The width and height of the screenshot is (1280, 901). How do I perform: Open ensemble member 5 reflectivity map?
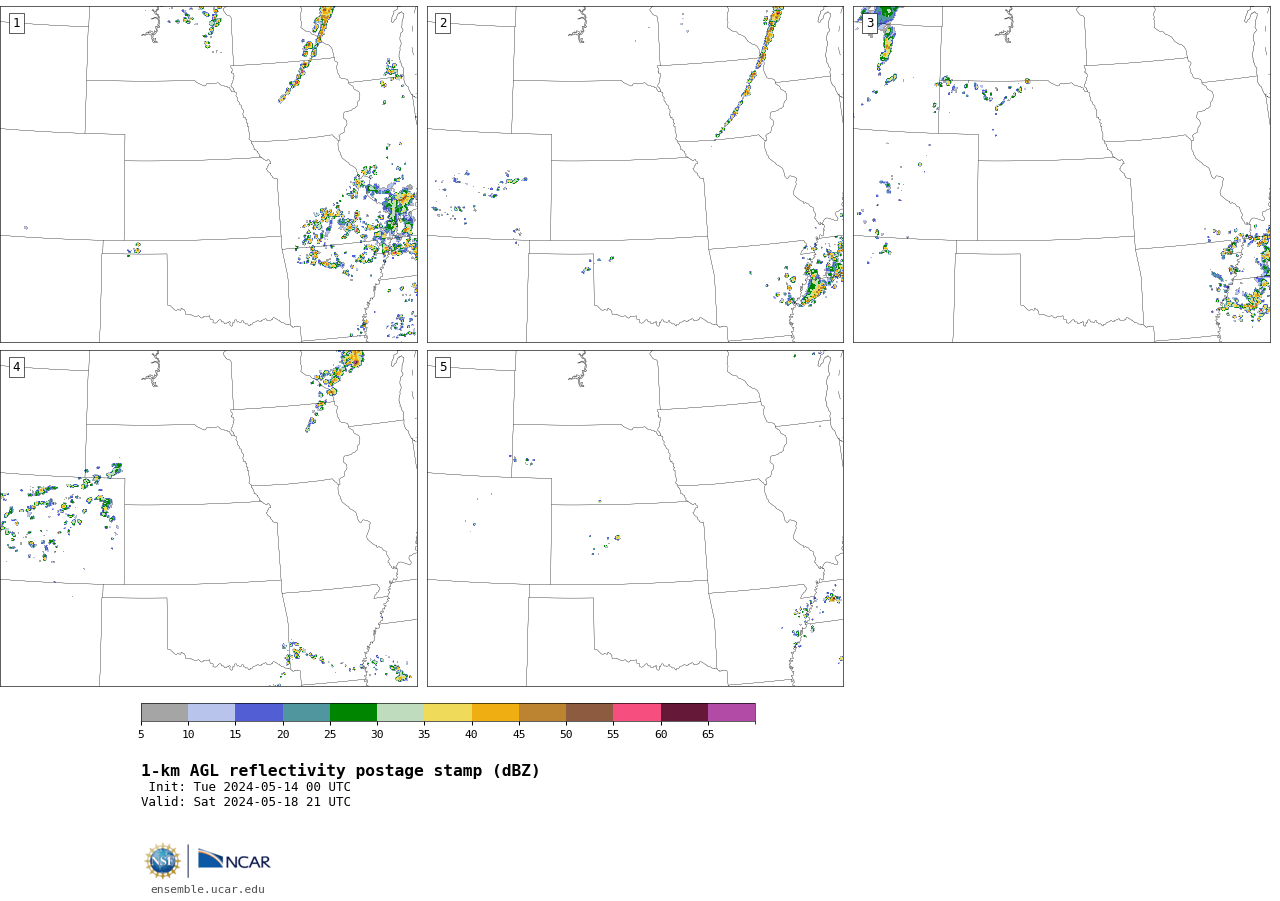[635, 518]
